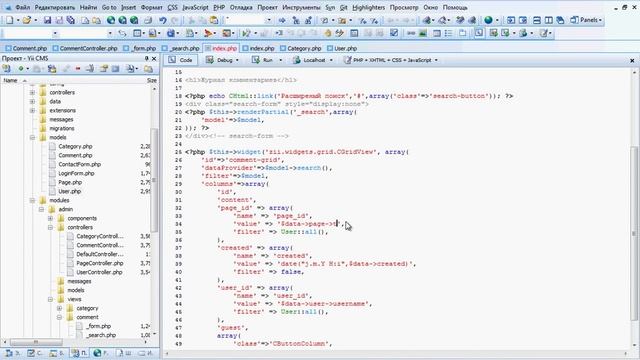This screenshot has height=360, width=640.
Task: Click the Open folder toolbar icon
Action: (x=27, y=20)
